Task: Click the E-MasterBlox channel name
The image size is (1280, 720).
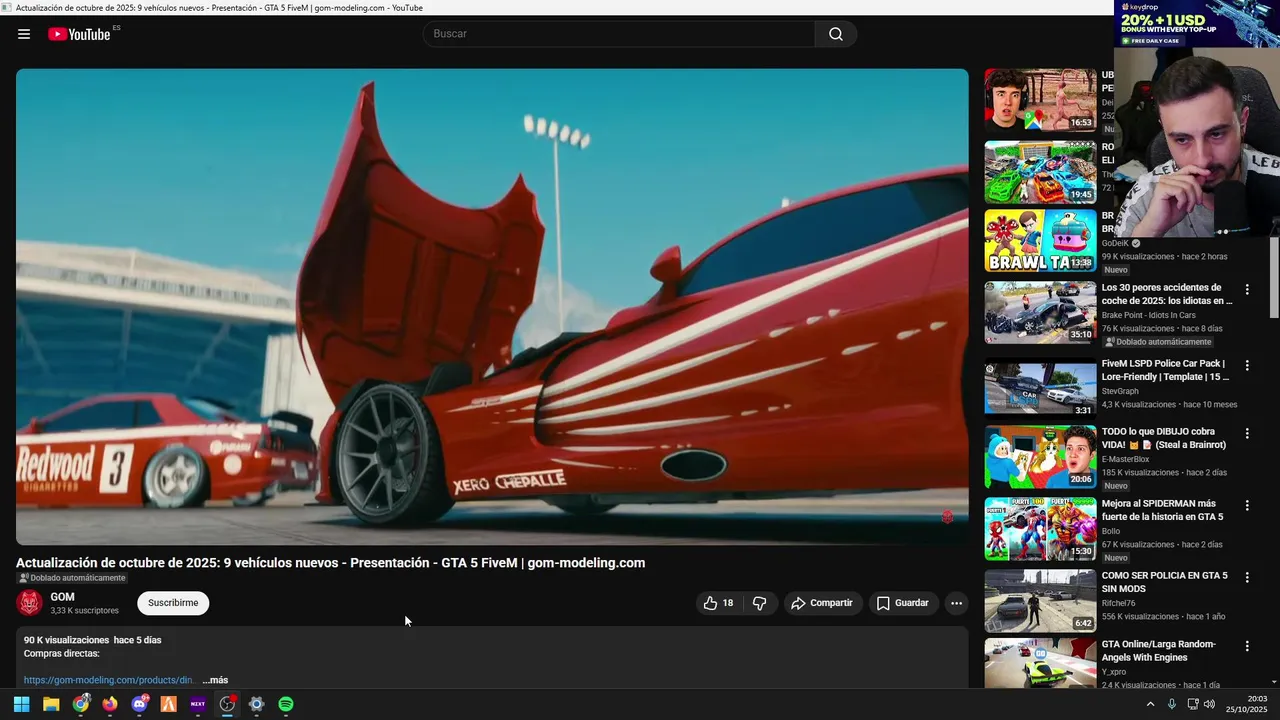Action: [x=1125, y=459]
